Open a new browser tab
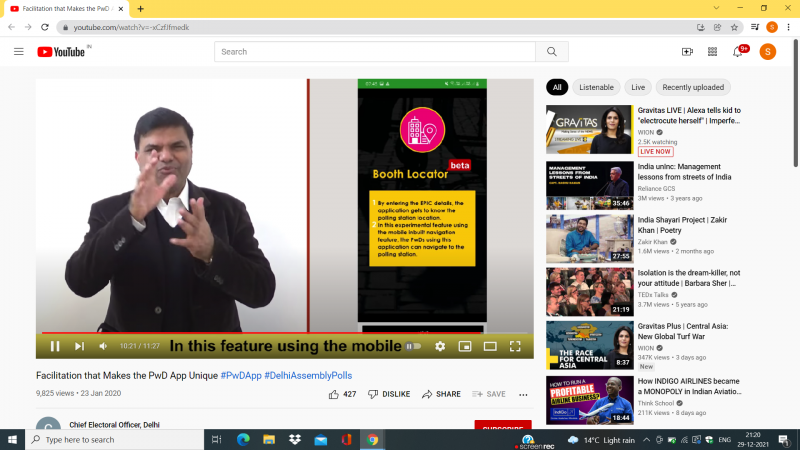Screen dimensions: 800x450 click(x=140, y=9)
